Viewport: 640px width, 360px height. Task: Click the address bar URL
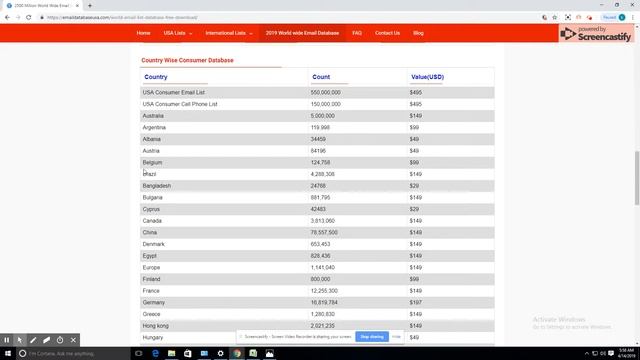[122, 18]
